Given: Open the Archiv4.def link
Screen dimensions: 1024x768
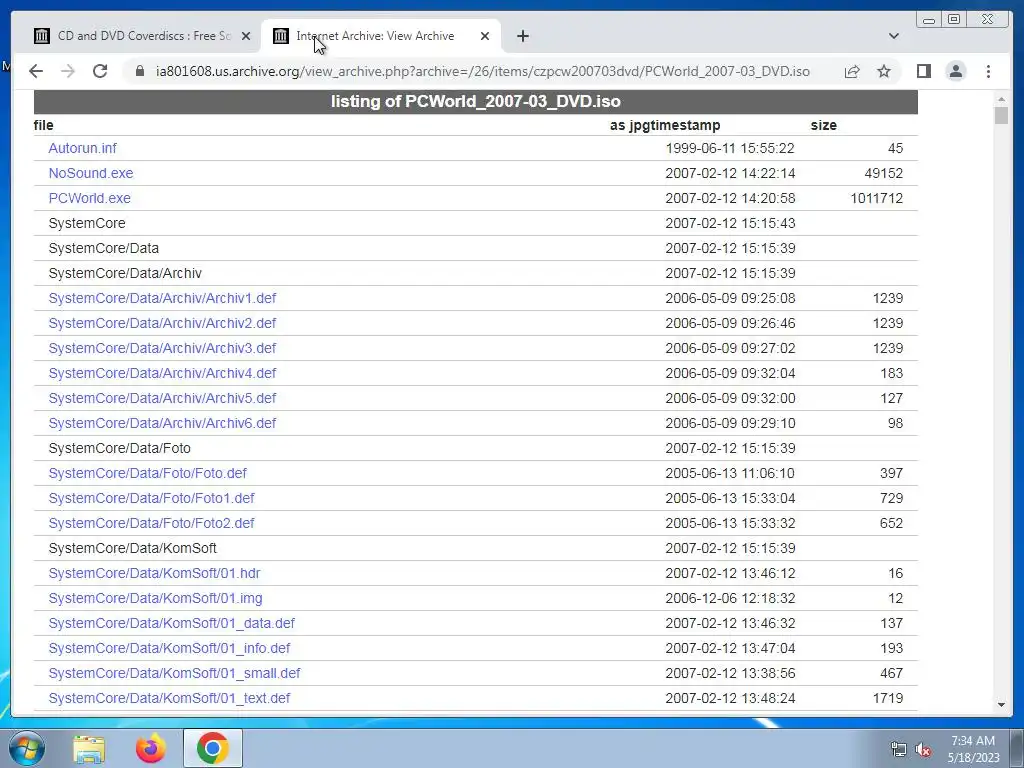Looking at the screenshot, I should coord(162,373).
